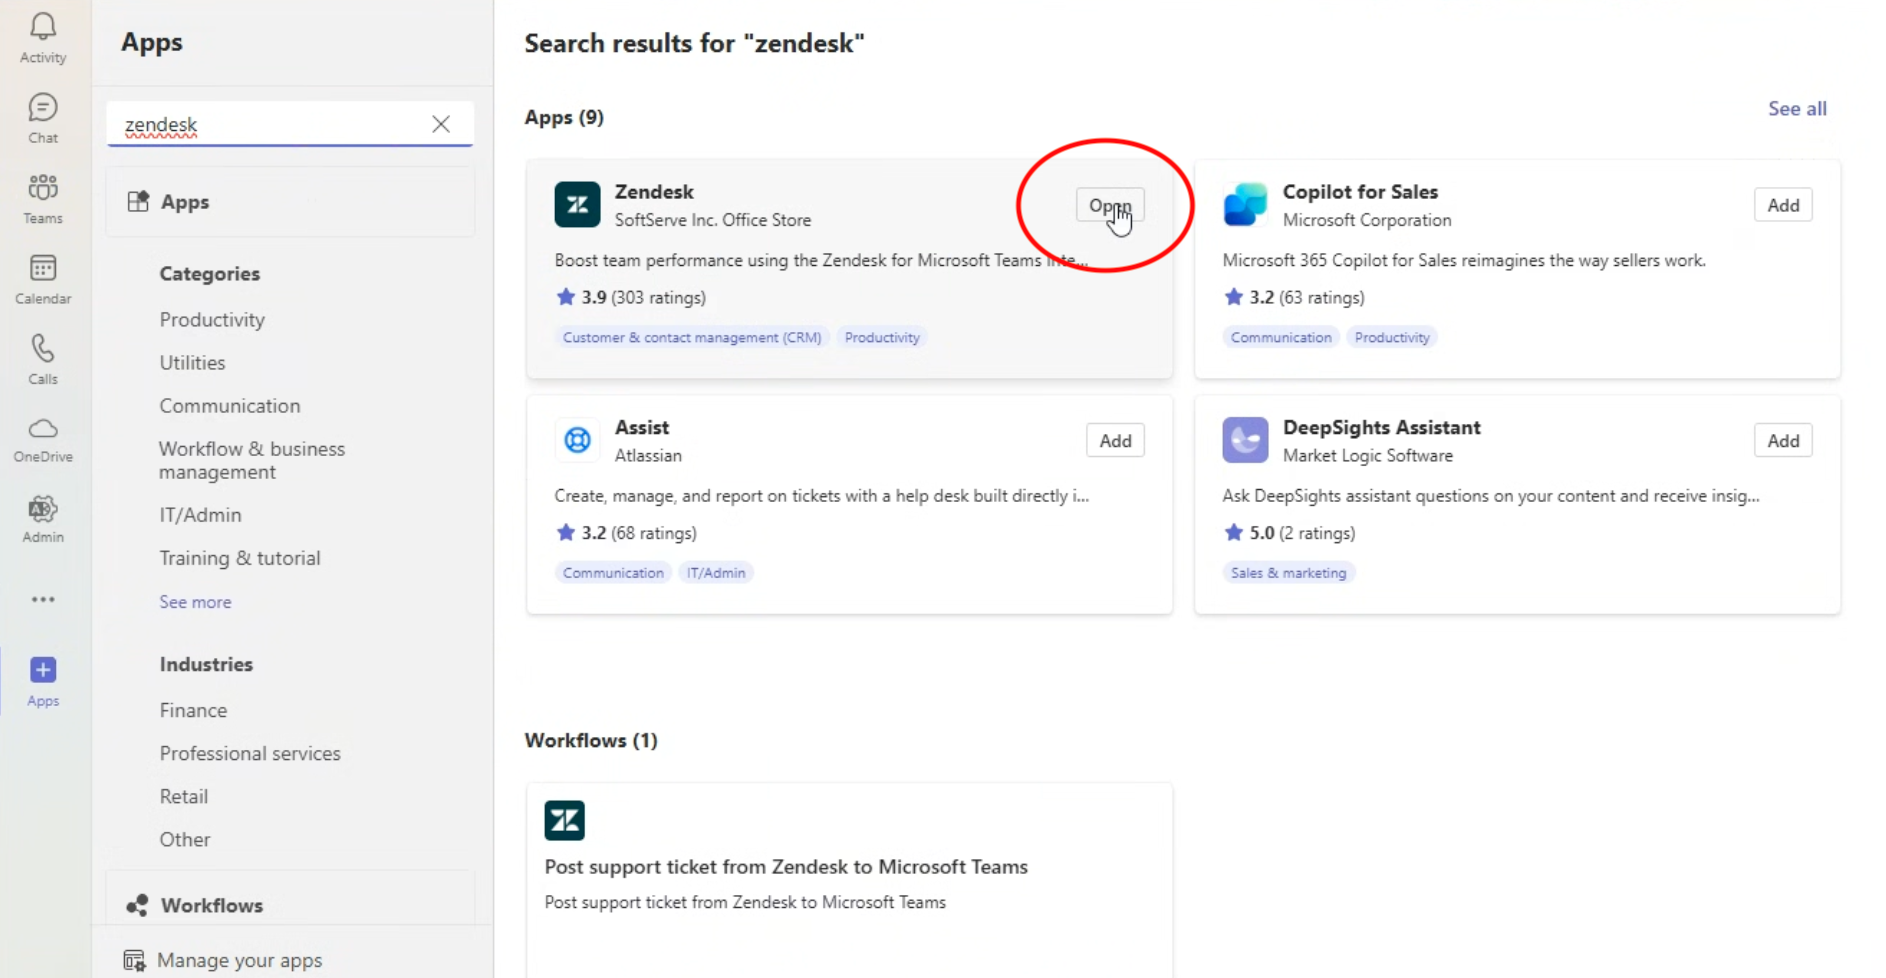
Task: Click the Sales & marketing tag
Action: (x=1288, y=573)
